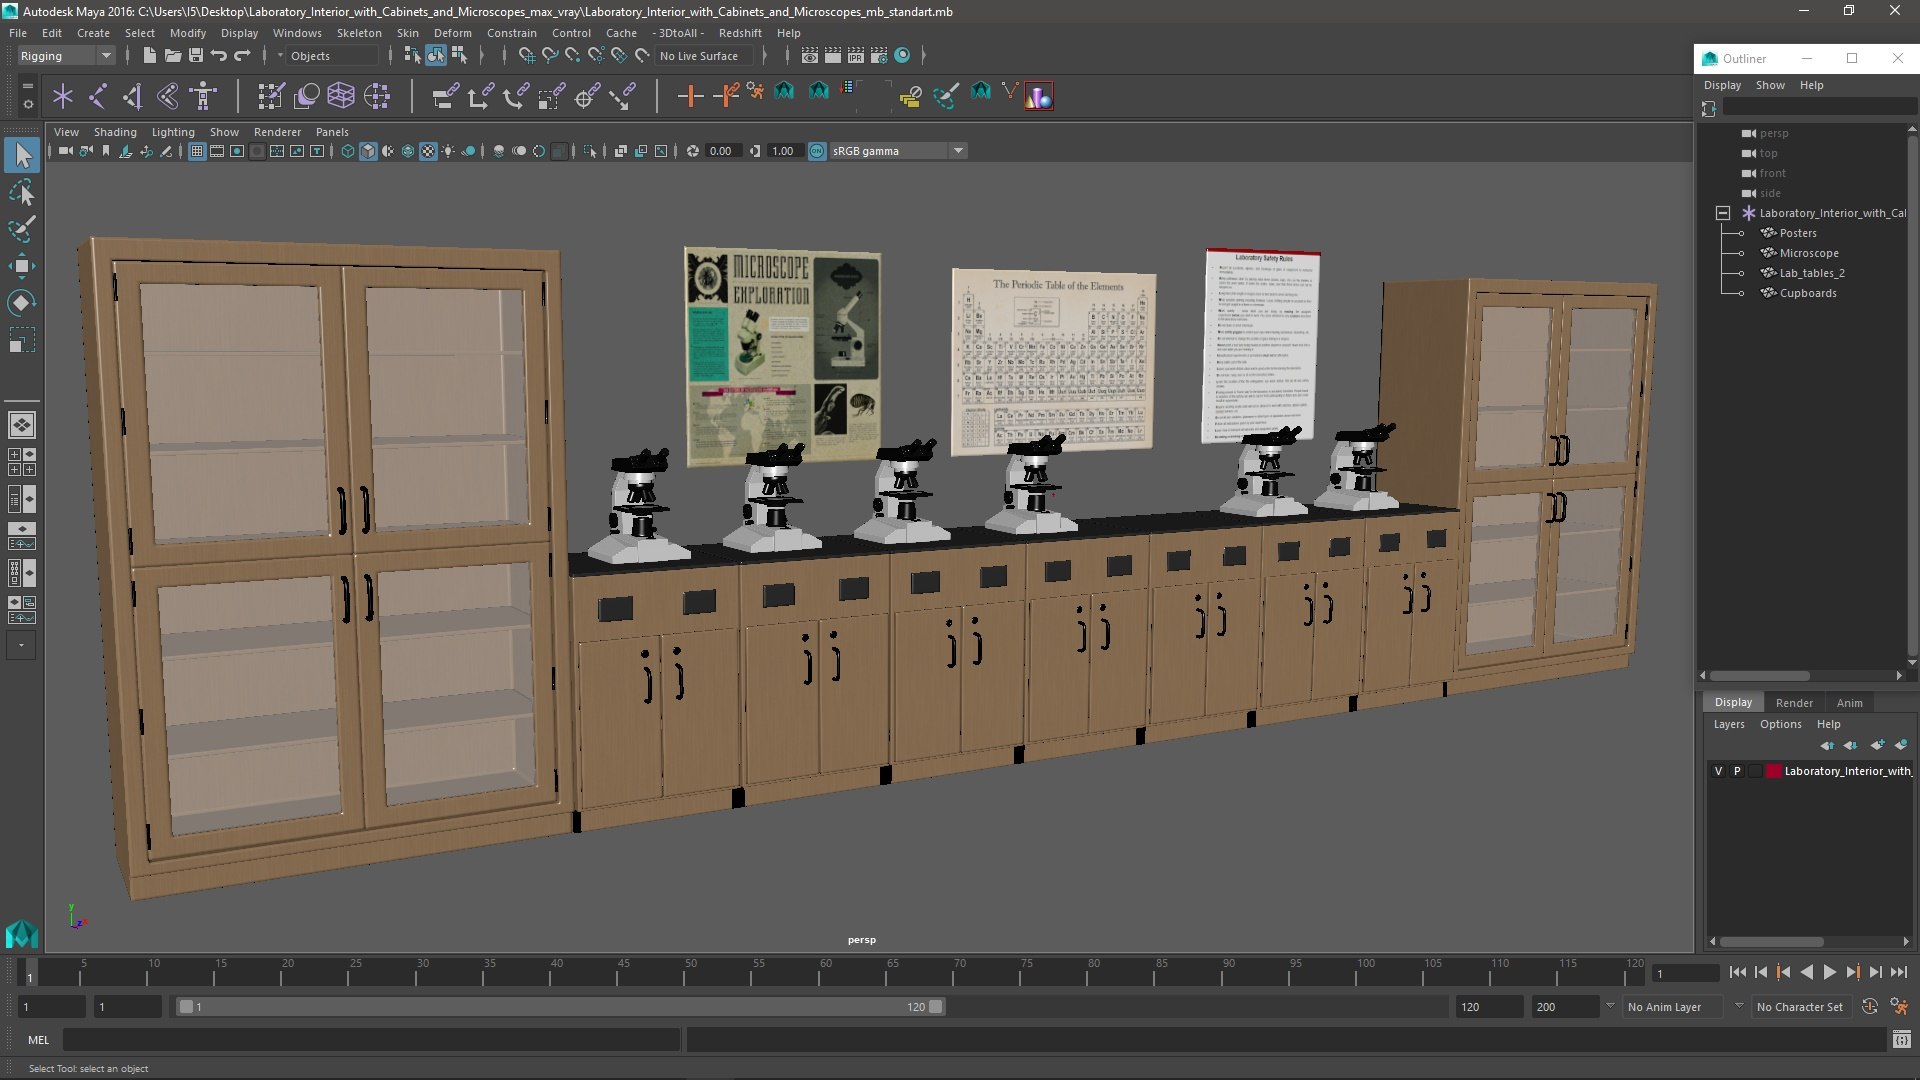Open Render Settings clapper-gear icon

click(879, 56)
